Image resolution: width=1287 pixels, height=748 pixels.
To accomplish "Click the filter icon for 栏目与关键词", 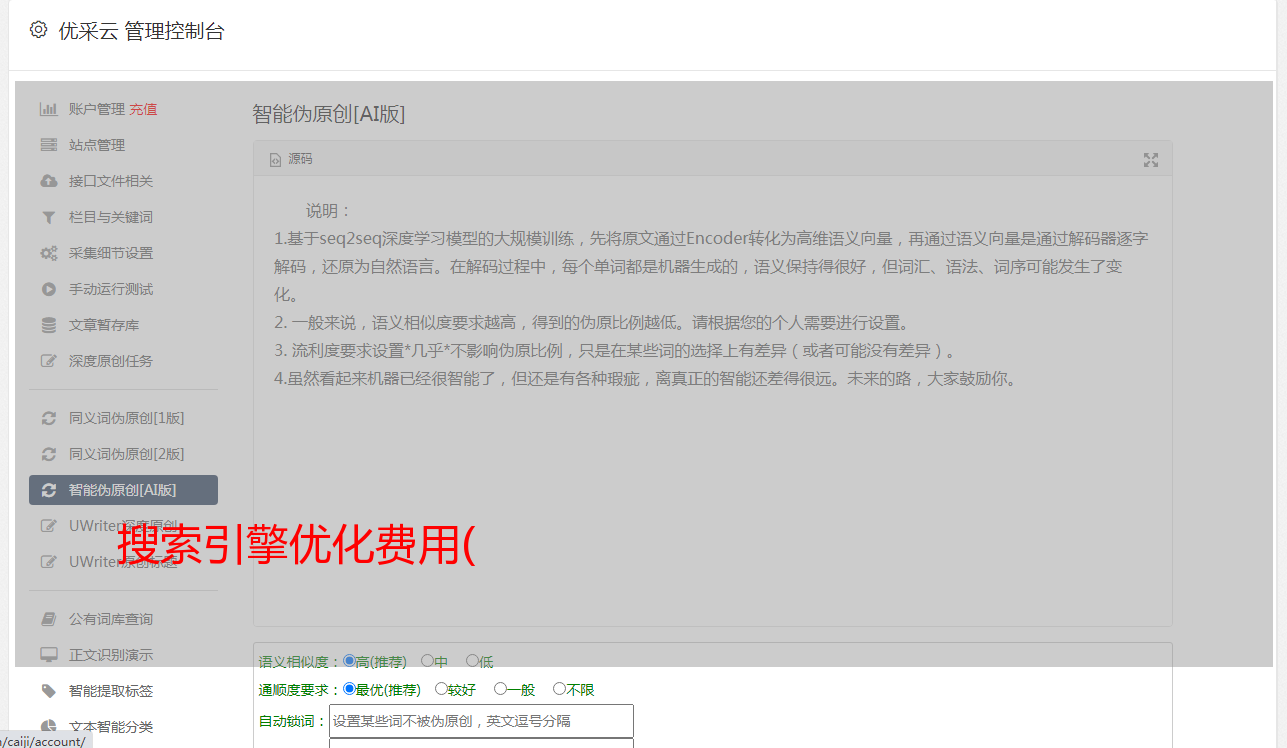I will tap(48, 217).
